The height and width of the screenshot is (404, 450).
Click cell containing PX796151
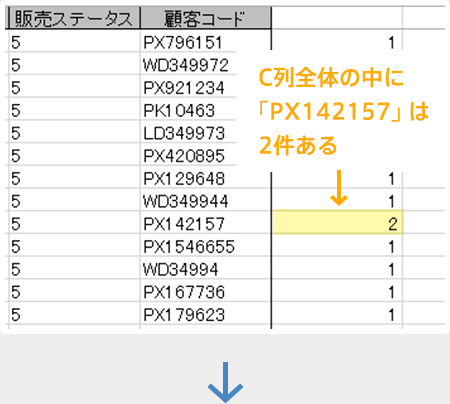(x=206, y=41)
